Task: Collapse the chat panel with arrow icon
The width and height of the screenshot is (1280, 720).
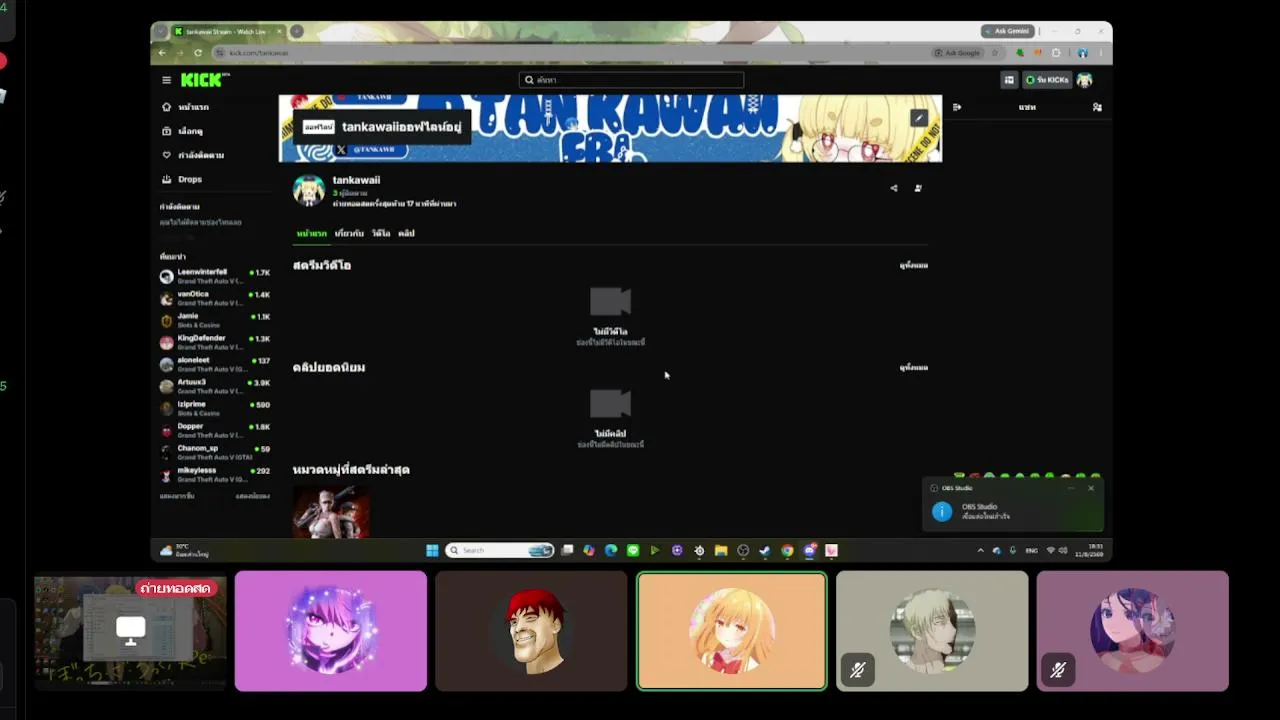Action: point(957,107)
